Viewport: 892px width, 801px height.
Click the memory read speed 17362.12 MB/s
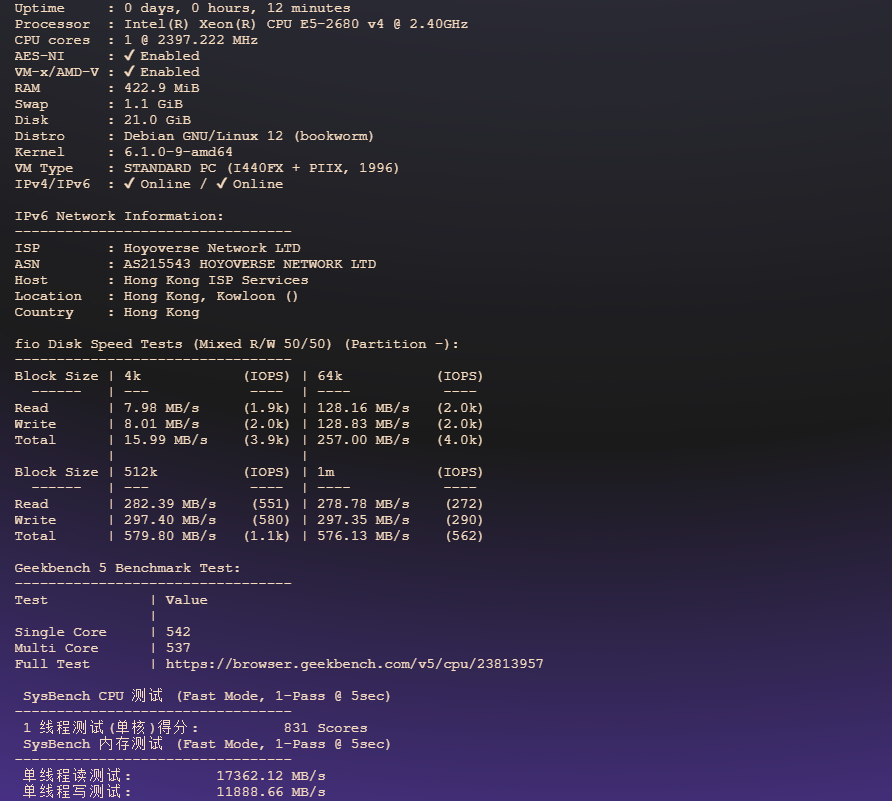[270, 776]
